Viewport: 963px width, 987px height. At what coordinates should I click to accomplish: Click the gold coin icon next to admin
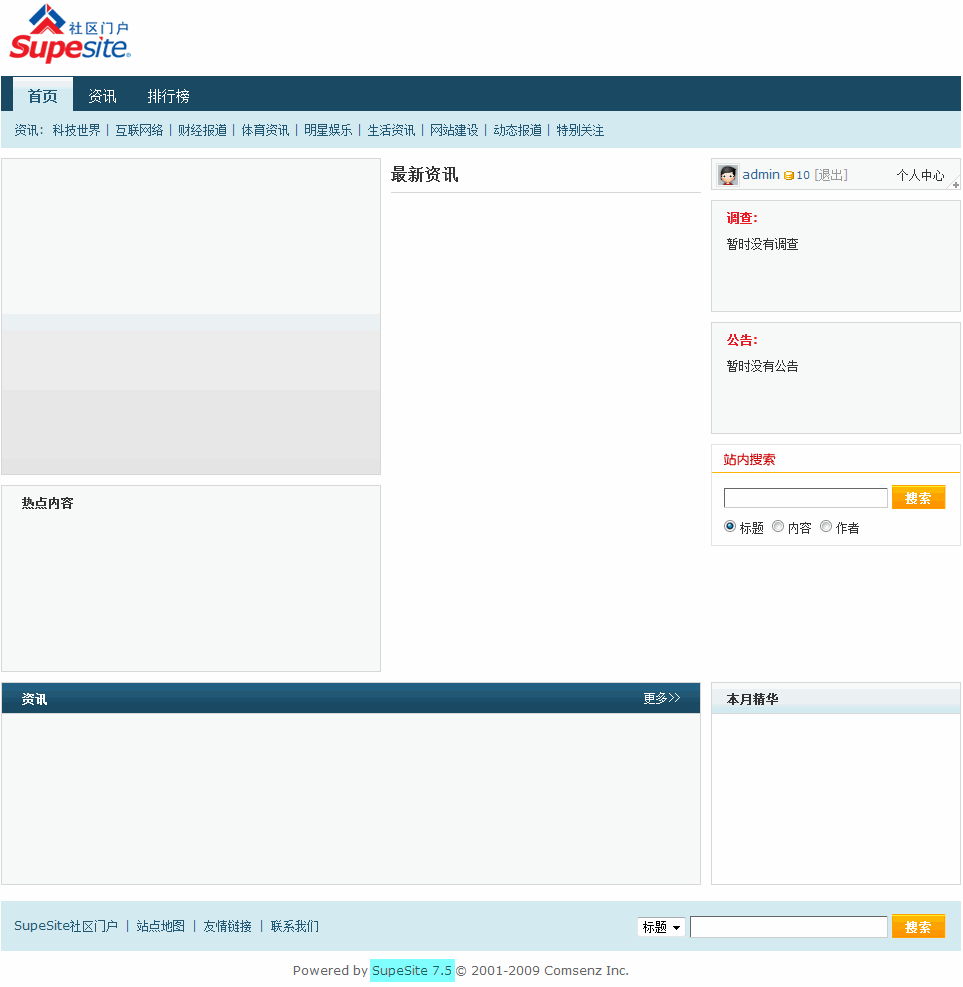(788, 175)
